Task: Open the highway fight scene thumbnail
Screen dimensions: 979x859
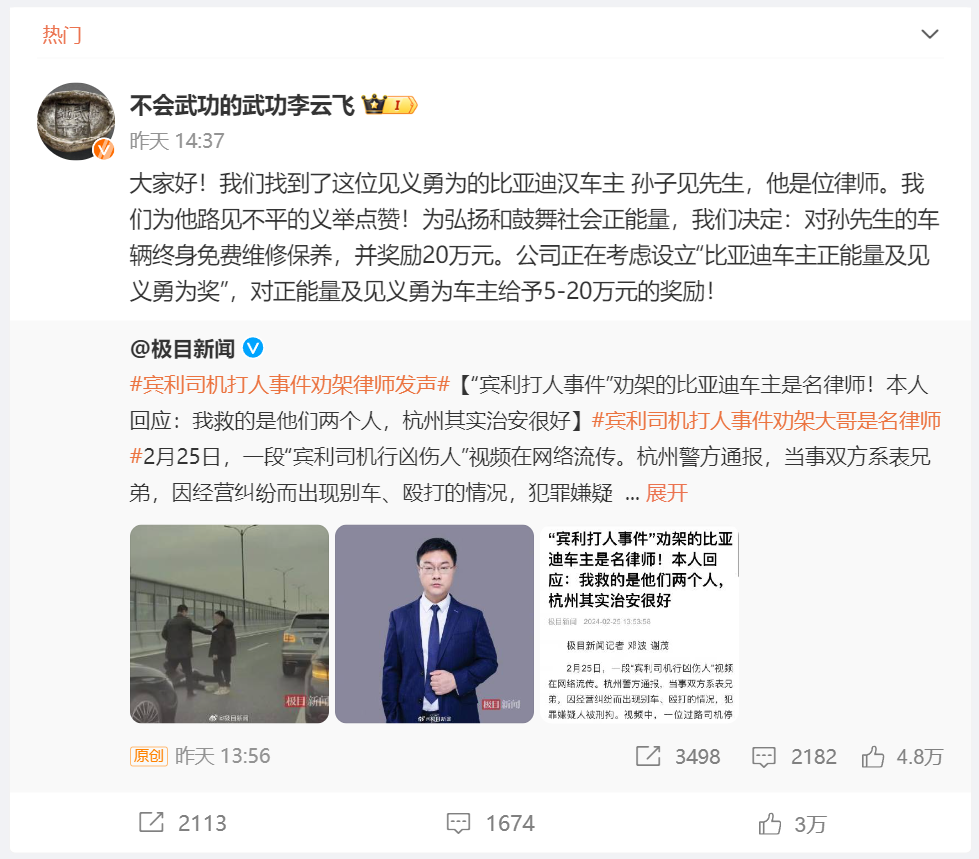Action: (x=229, y=624)
